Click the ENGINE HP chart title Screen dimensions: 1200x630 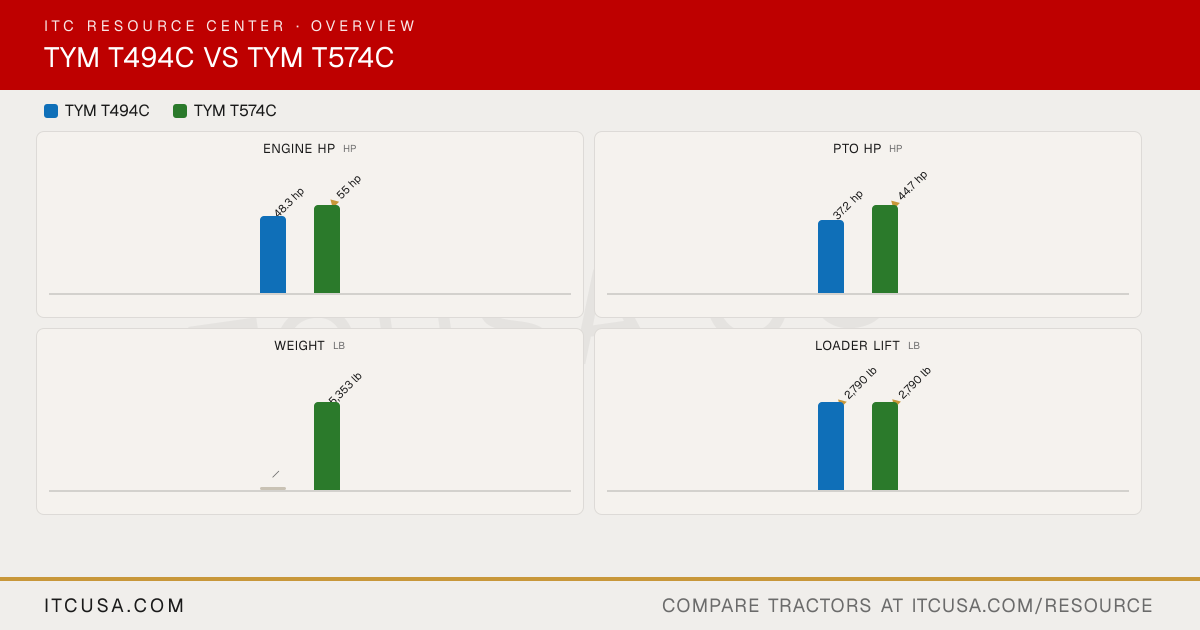click(299, 149)
